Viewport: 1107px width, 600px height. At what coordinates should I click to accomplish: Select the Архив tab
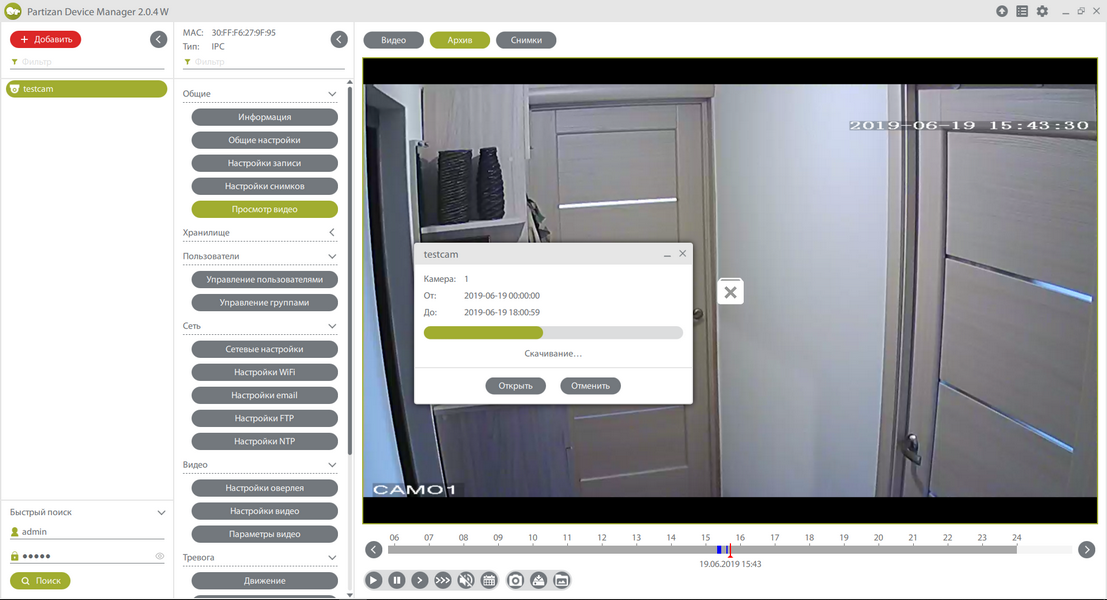(x=460, y=40)
